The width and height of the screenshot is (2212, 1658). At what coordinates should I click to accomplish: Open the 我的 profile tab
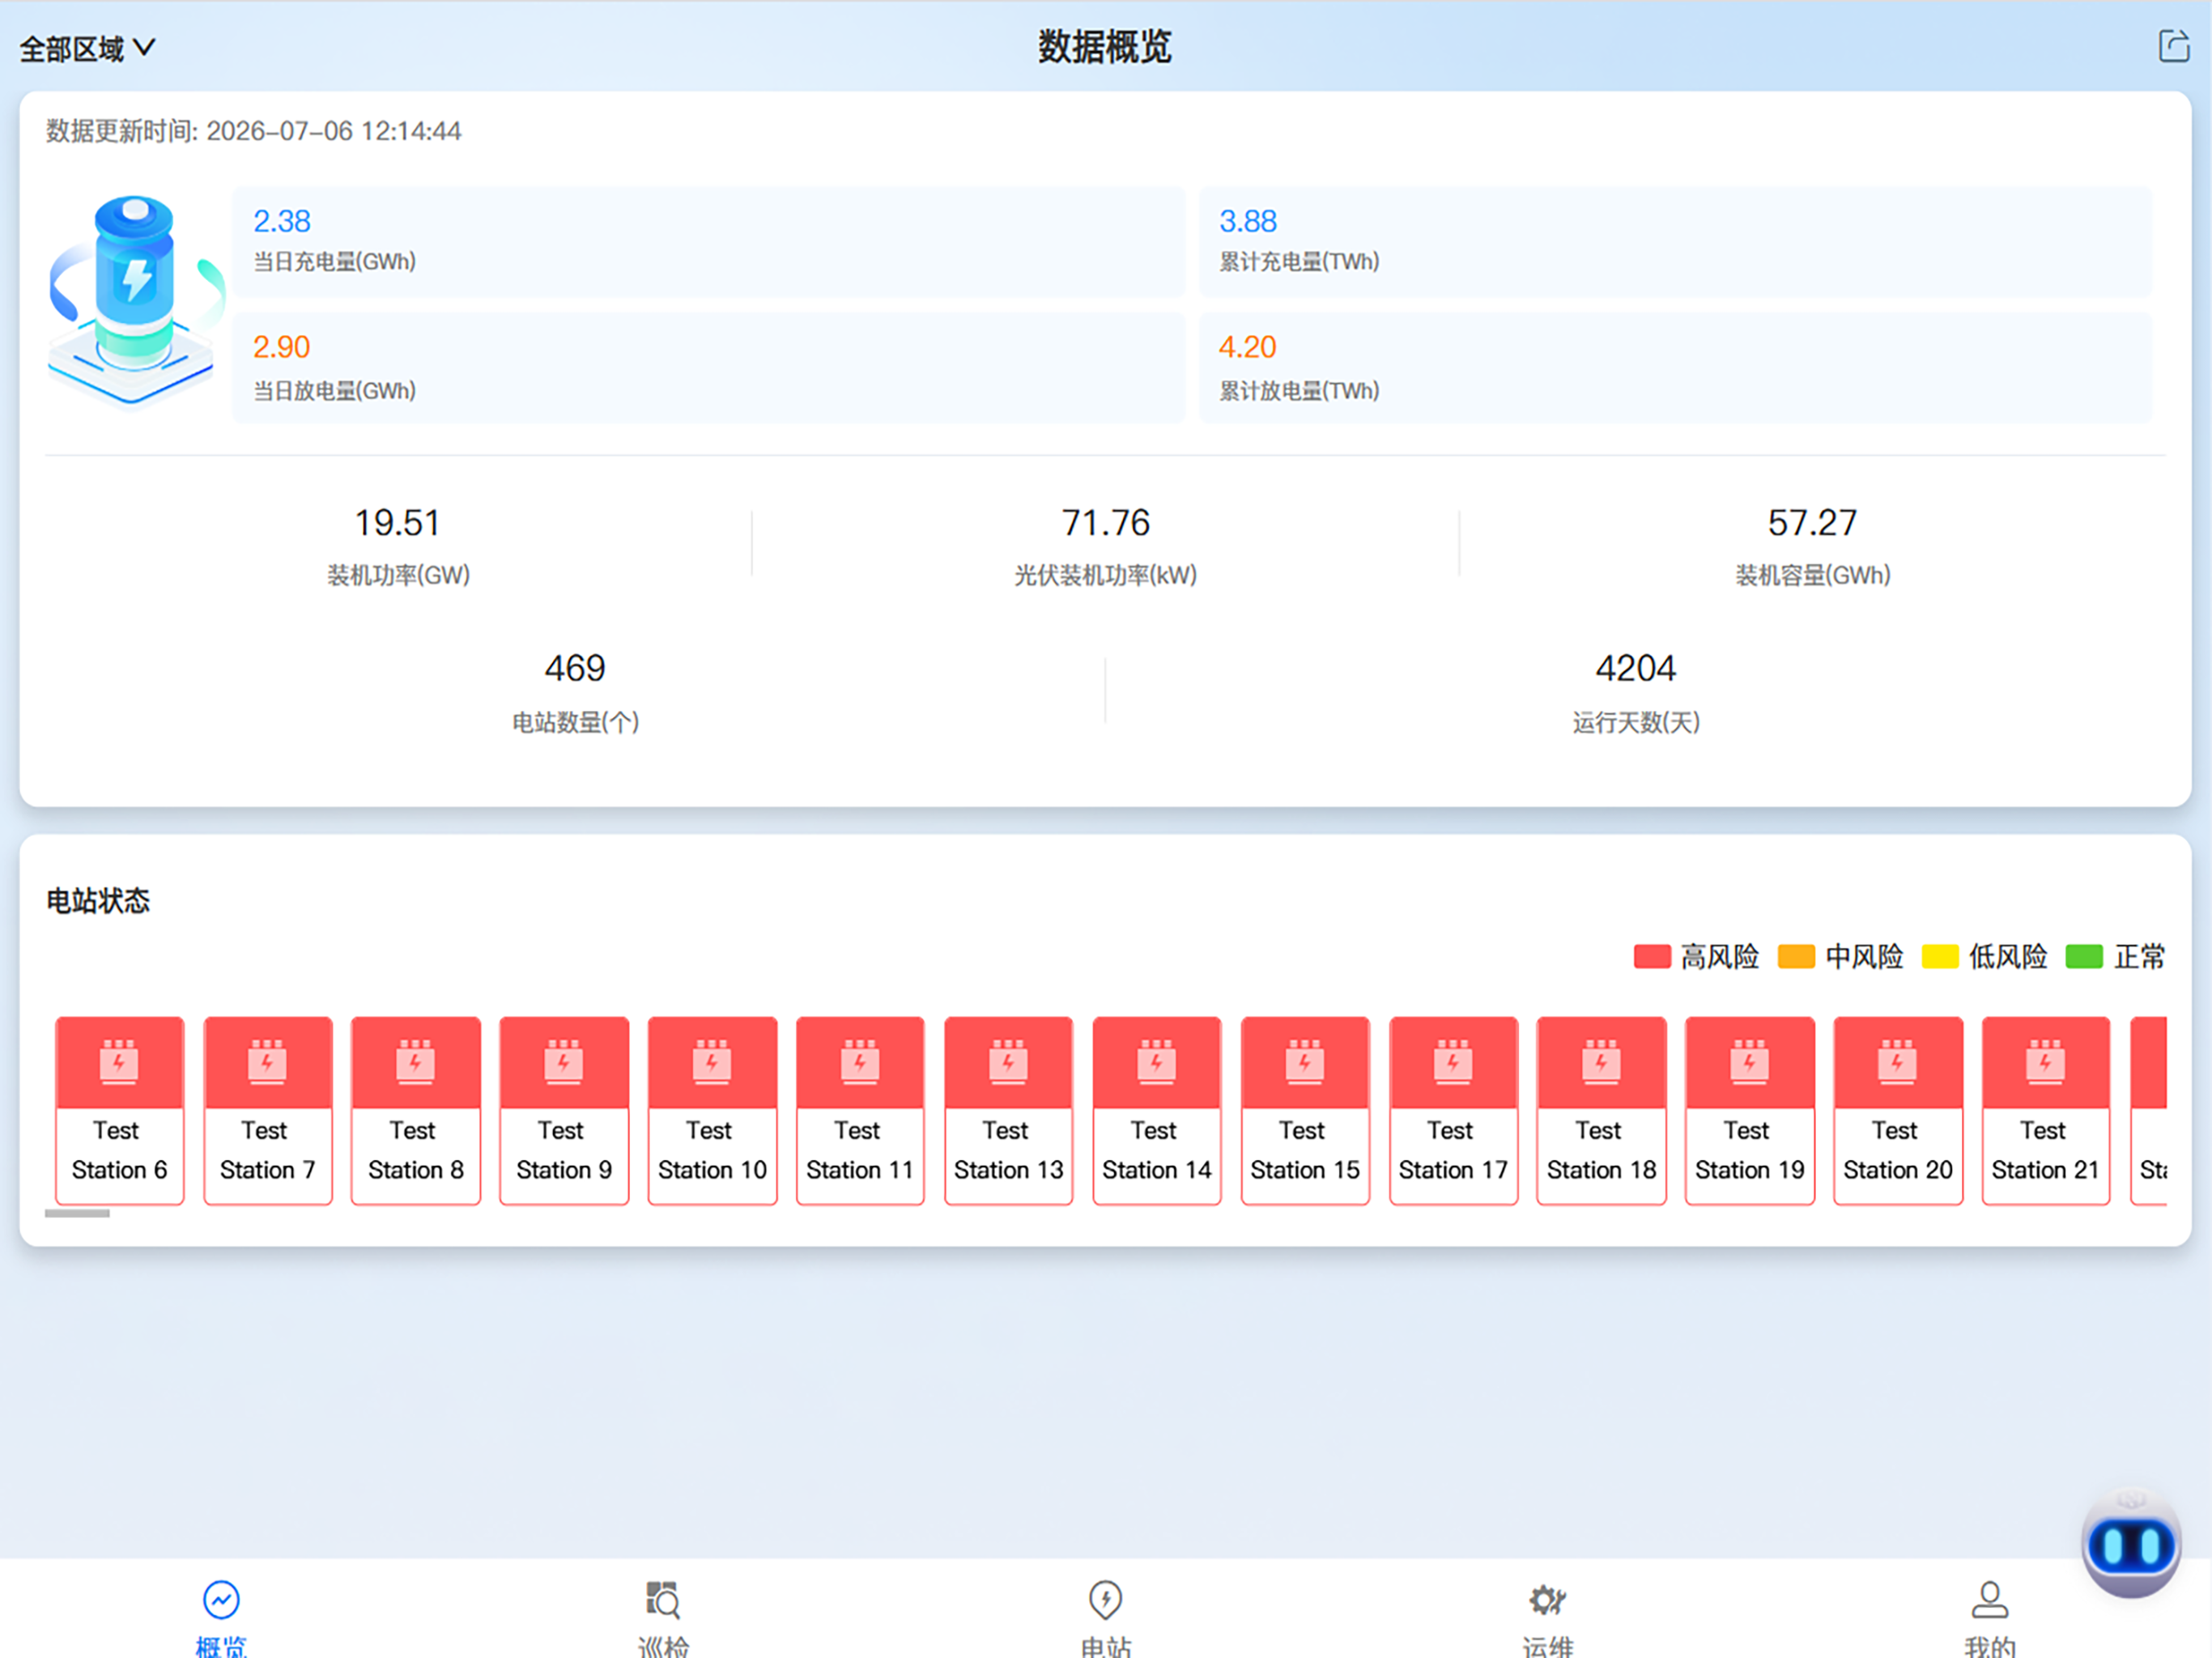click(x=1989, y=1617)
